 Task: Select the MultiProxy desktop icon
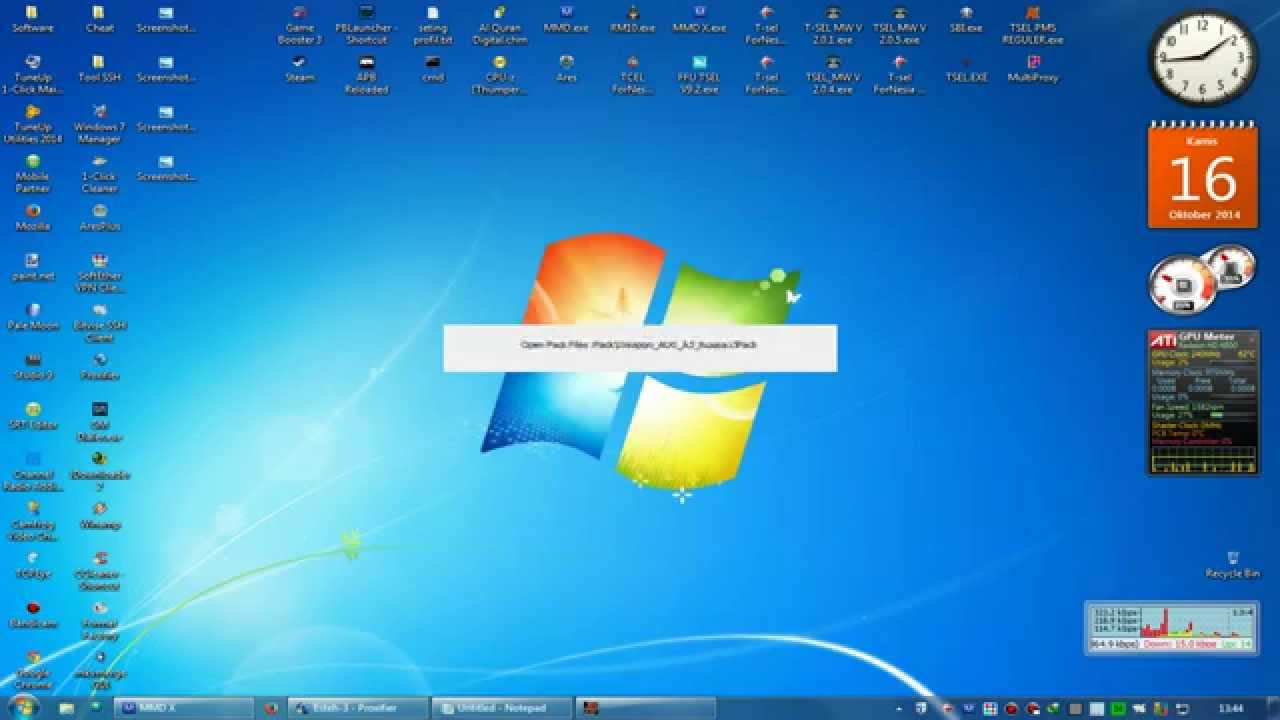click(1032, 68)
